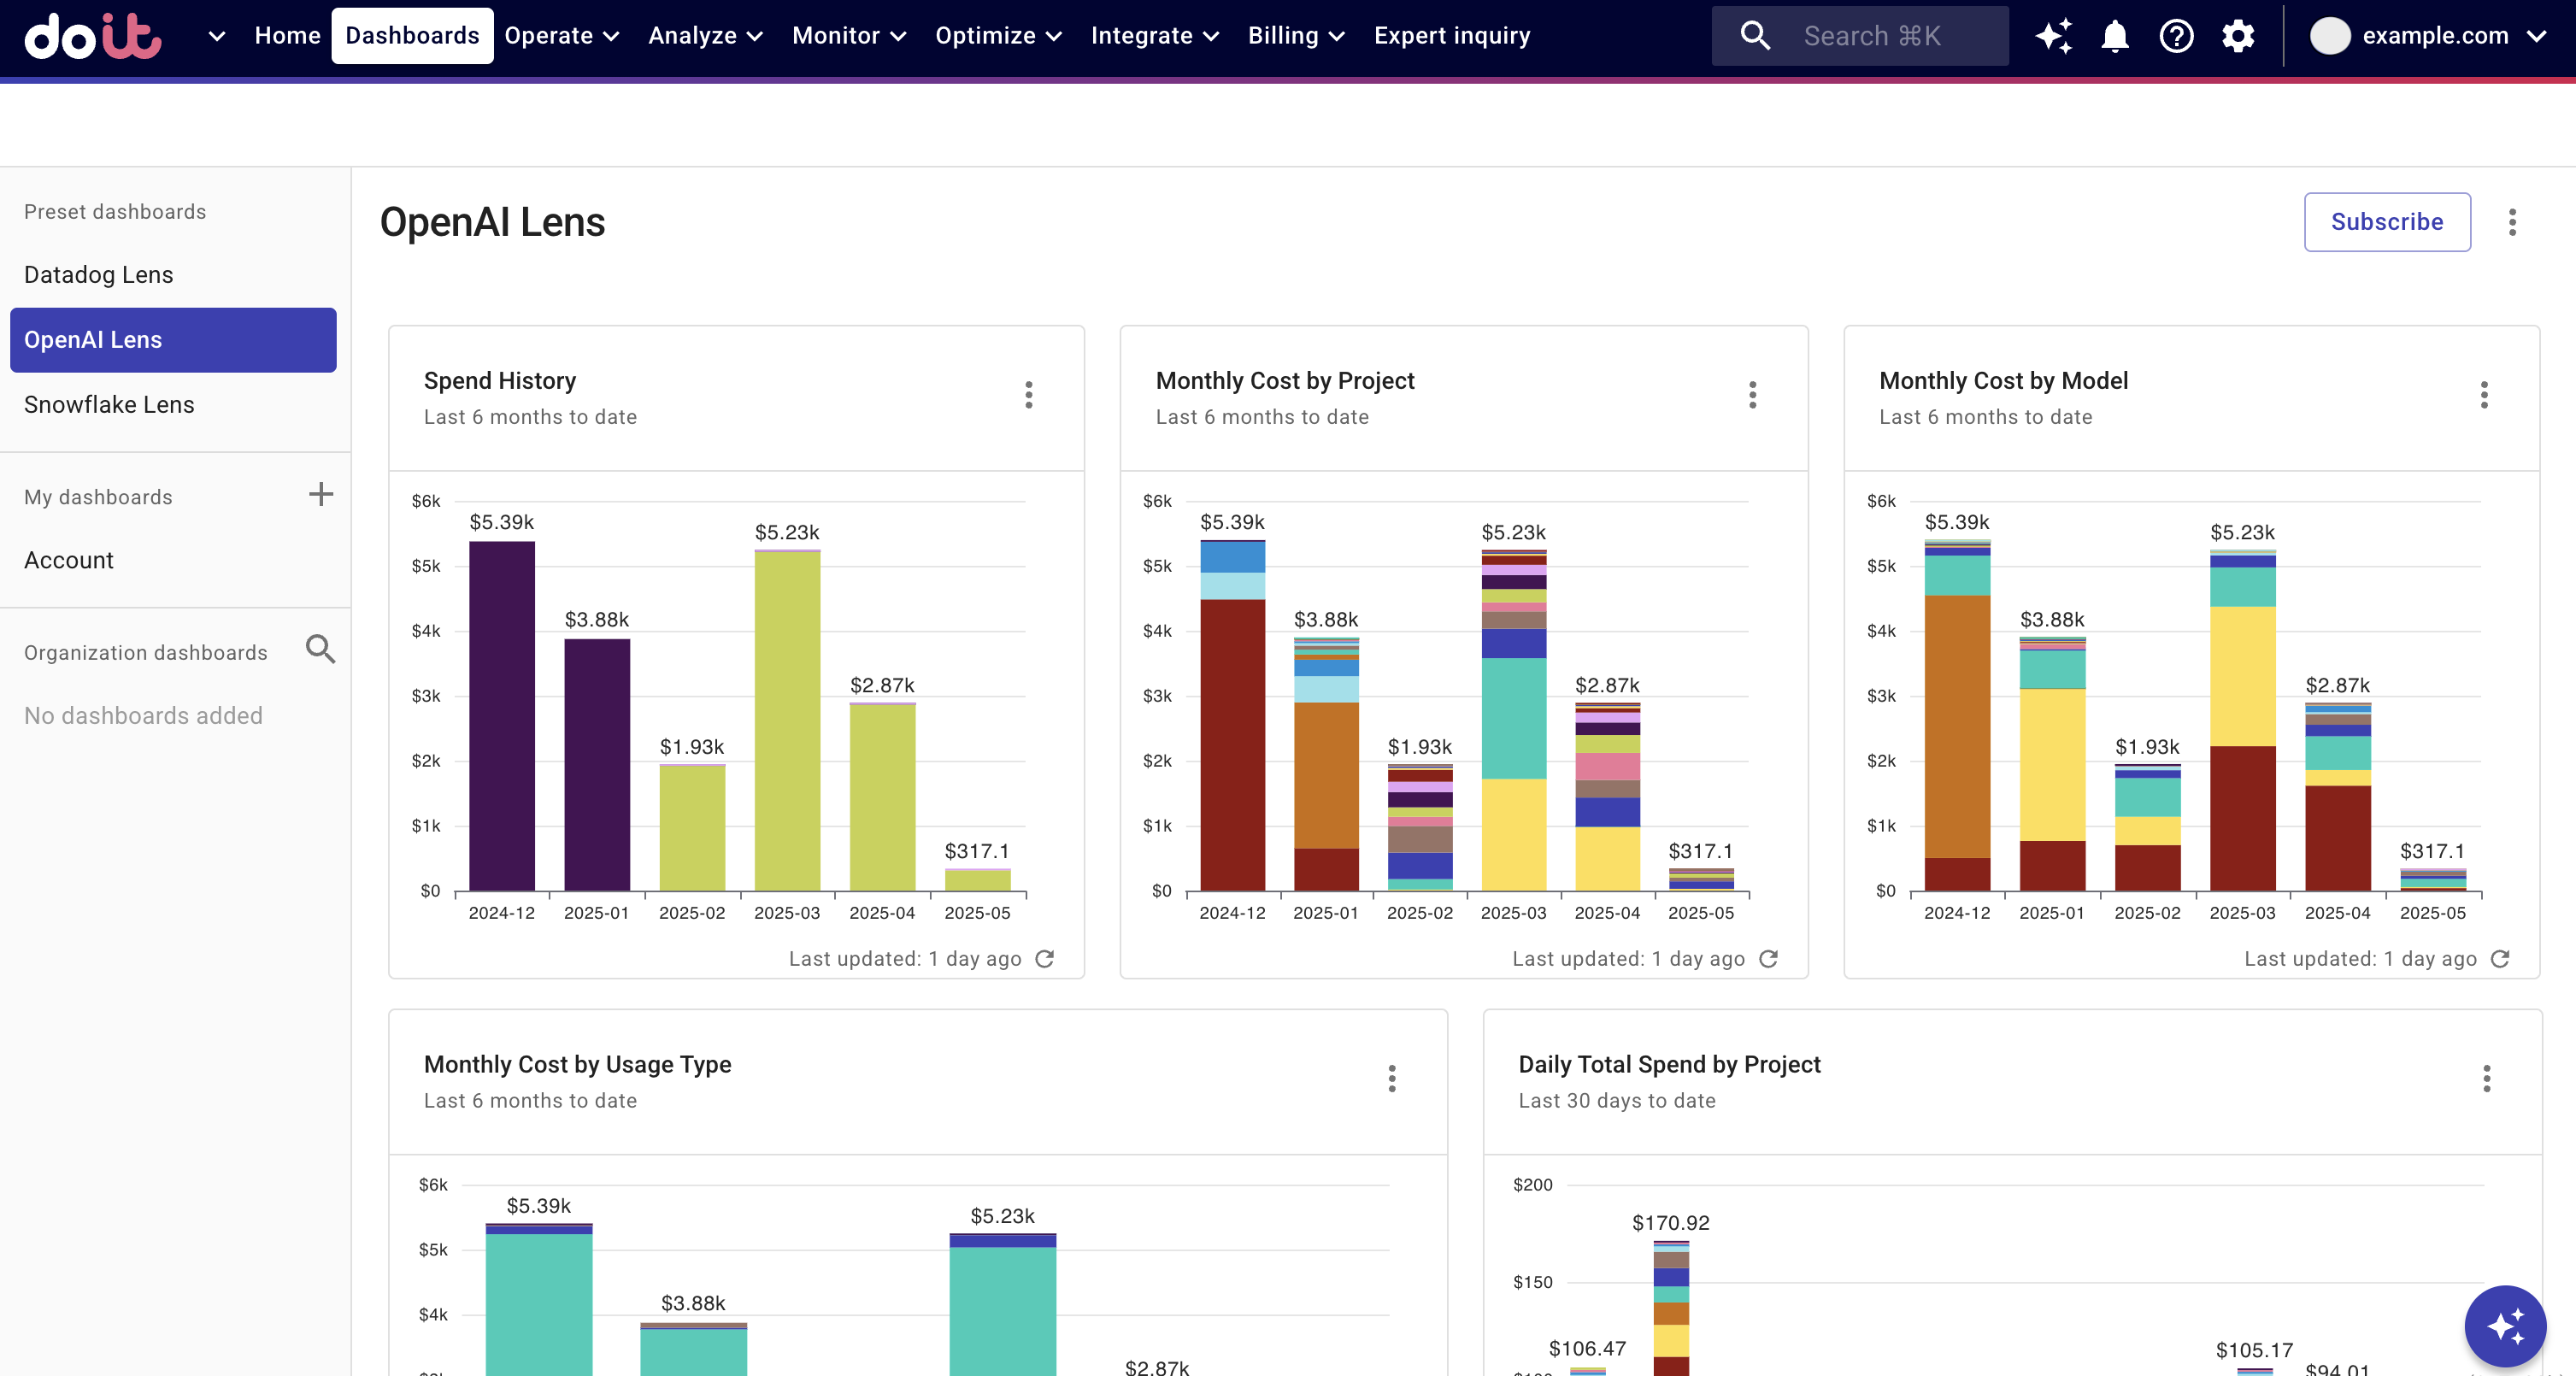The width and height of the screenshot is (2576, 1376).
Task: Click the 2025-01 bar in Spend History
Action: [597, 765]
